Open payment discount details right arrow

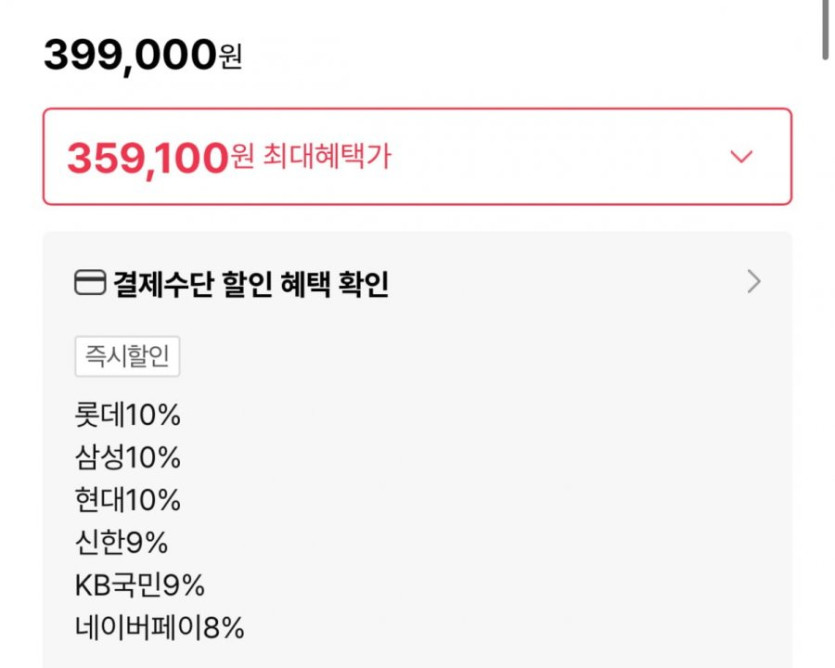click(754, 282)
